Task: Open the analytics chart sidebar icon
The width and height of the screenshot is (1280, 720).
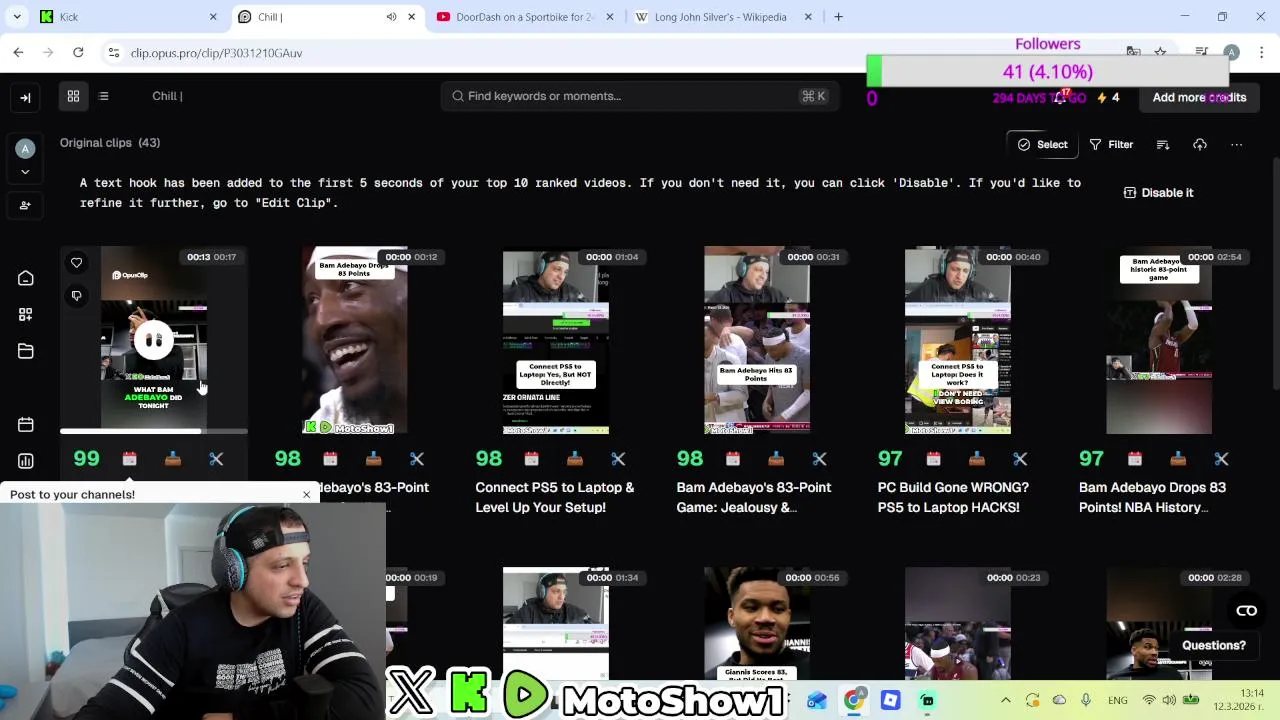Action: pos(26,461)
